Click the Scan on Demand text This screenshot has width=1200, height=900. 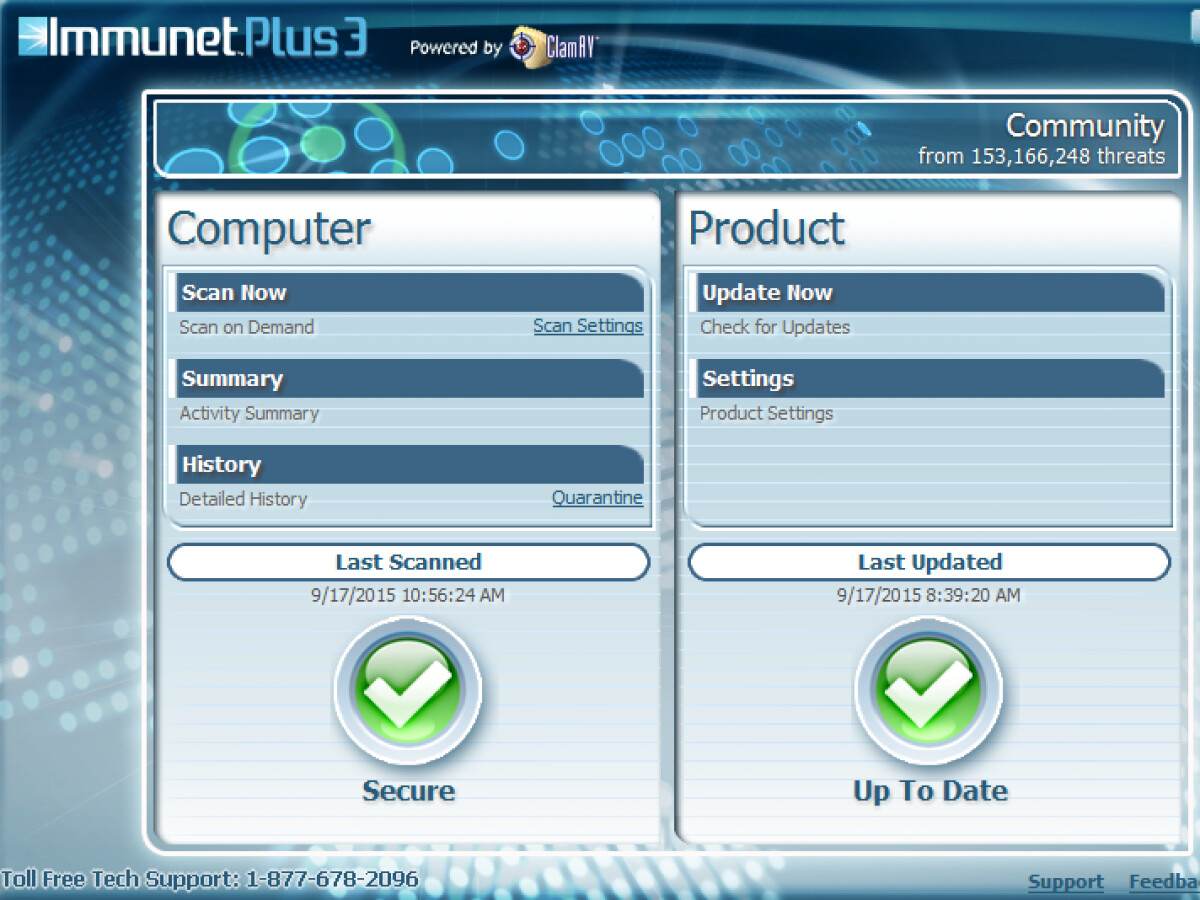246,327
